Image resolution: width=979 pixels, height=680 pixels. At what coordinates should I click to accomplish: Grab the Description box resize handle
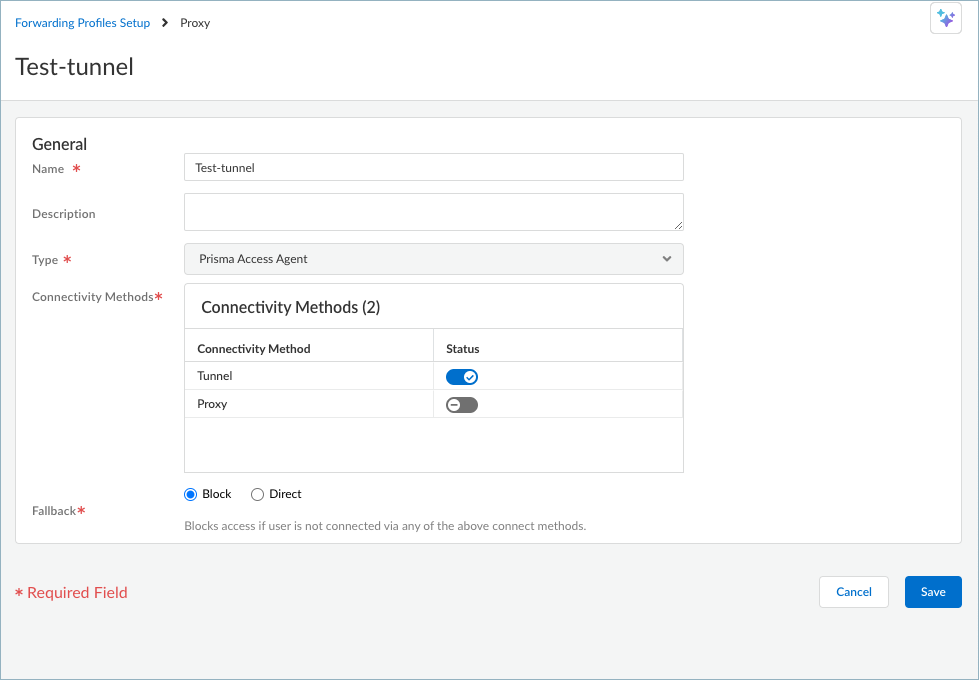(x=678, y=225)
